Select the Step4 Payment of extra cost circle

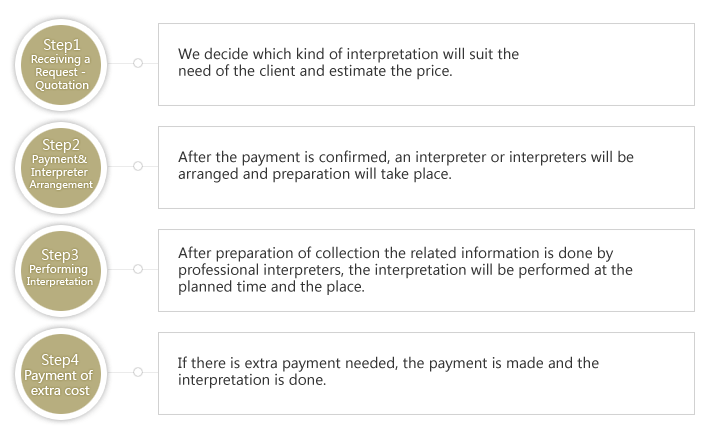61,374
